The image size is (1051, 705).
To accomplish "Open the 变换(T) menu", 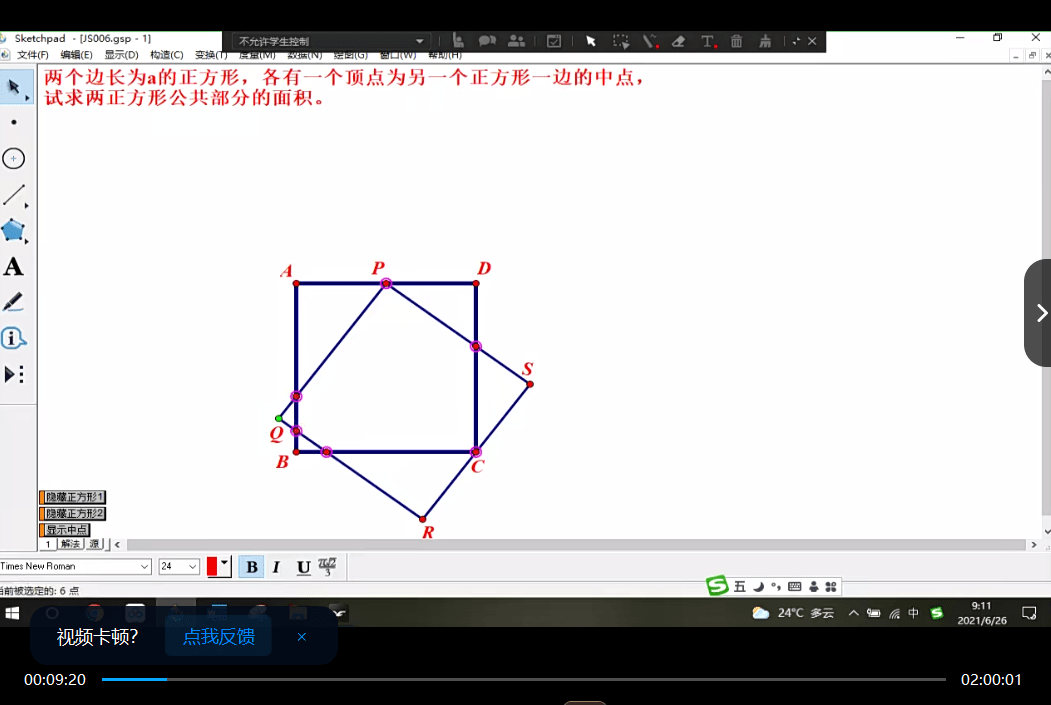I will point(211,55).
